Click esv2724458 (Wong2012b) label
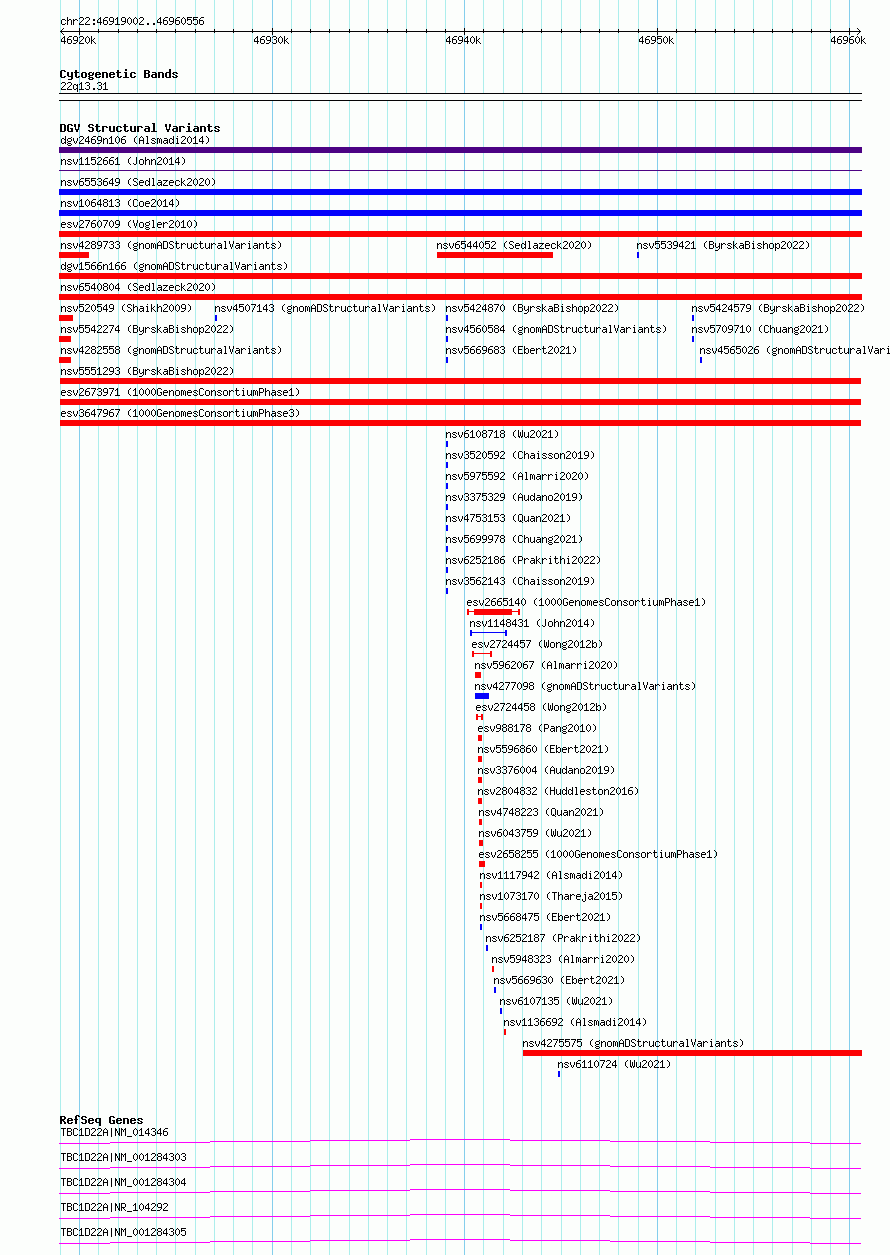890x1255 pixels. pyautogui.click(x=541, y=708)
